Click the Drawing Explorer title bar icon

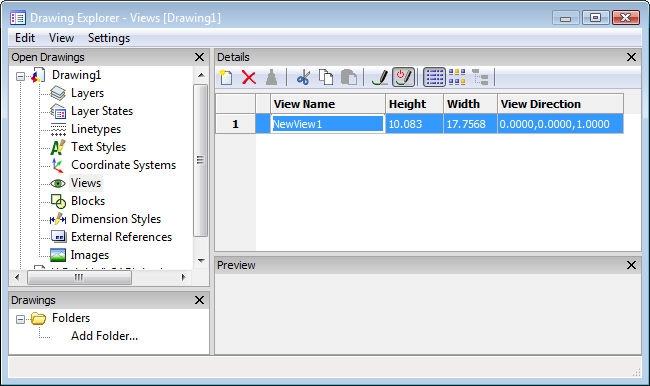click(18, 18)
